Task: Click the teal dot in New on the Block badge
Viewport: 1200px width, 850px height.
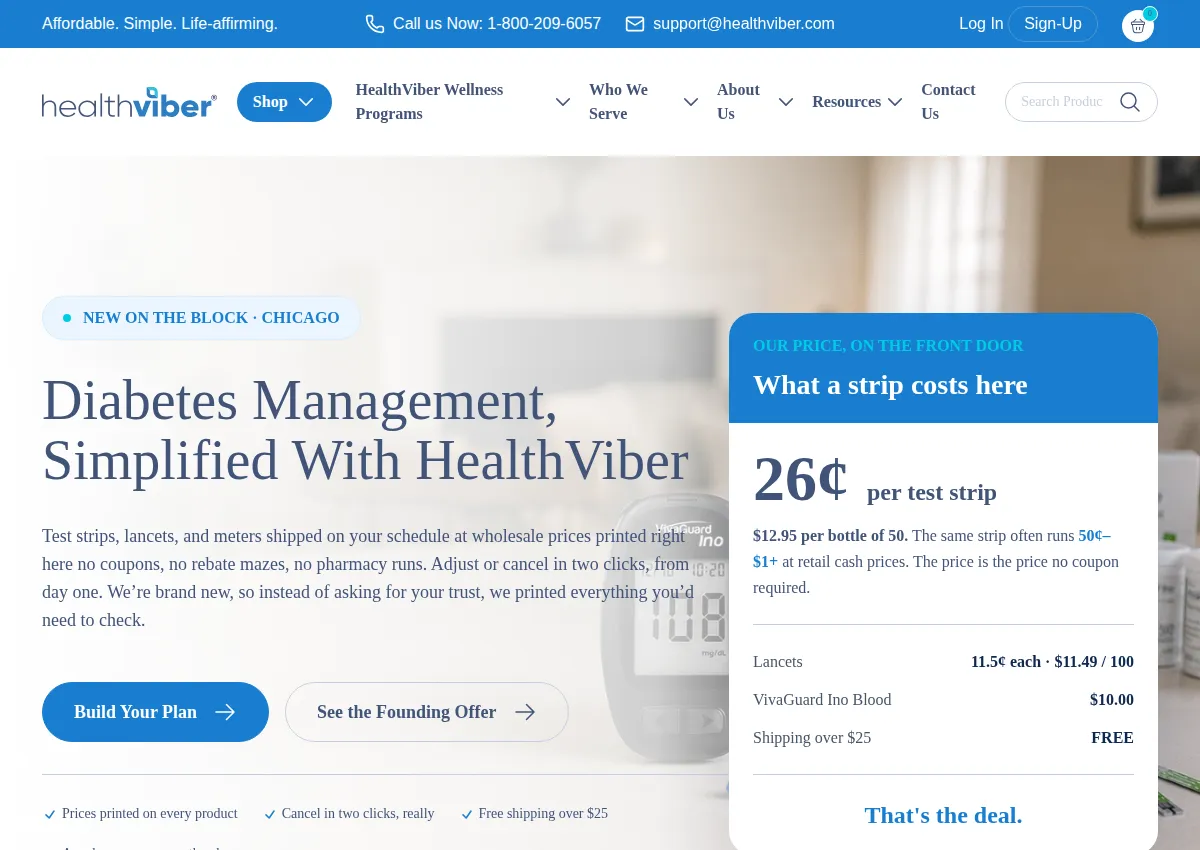Action: [67, 318]
